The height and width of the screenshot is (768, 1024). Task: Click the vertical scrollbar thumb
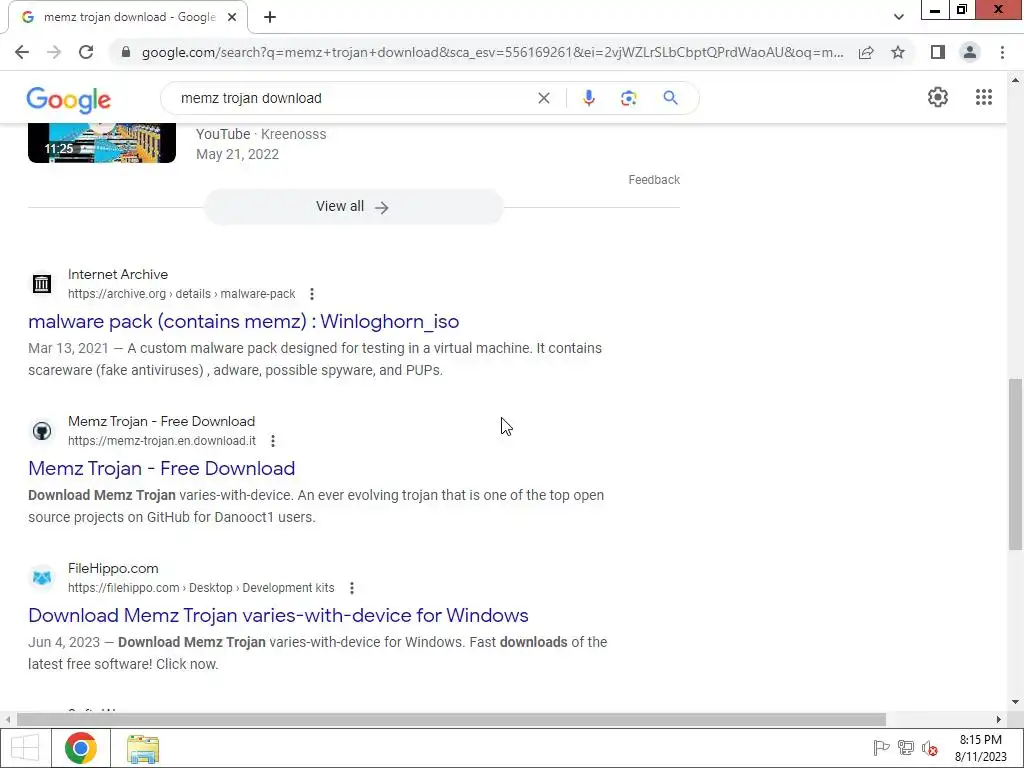[x=1015, y=464]
